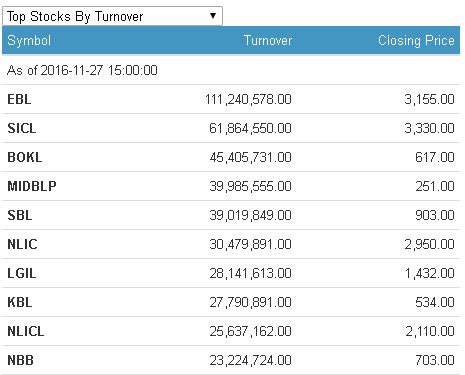The image size is (465, 375).
Task: Select the date line As of 2016-11-27 15:00:00
Action: coord(82,70)
